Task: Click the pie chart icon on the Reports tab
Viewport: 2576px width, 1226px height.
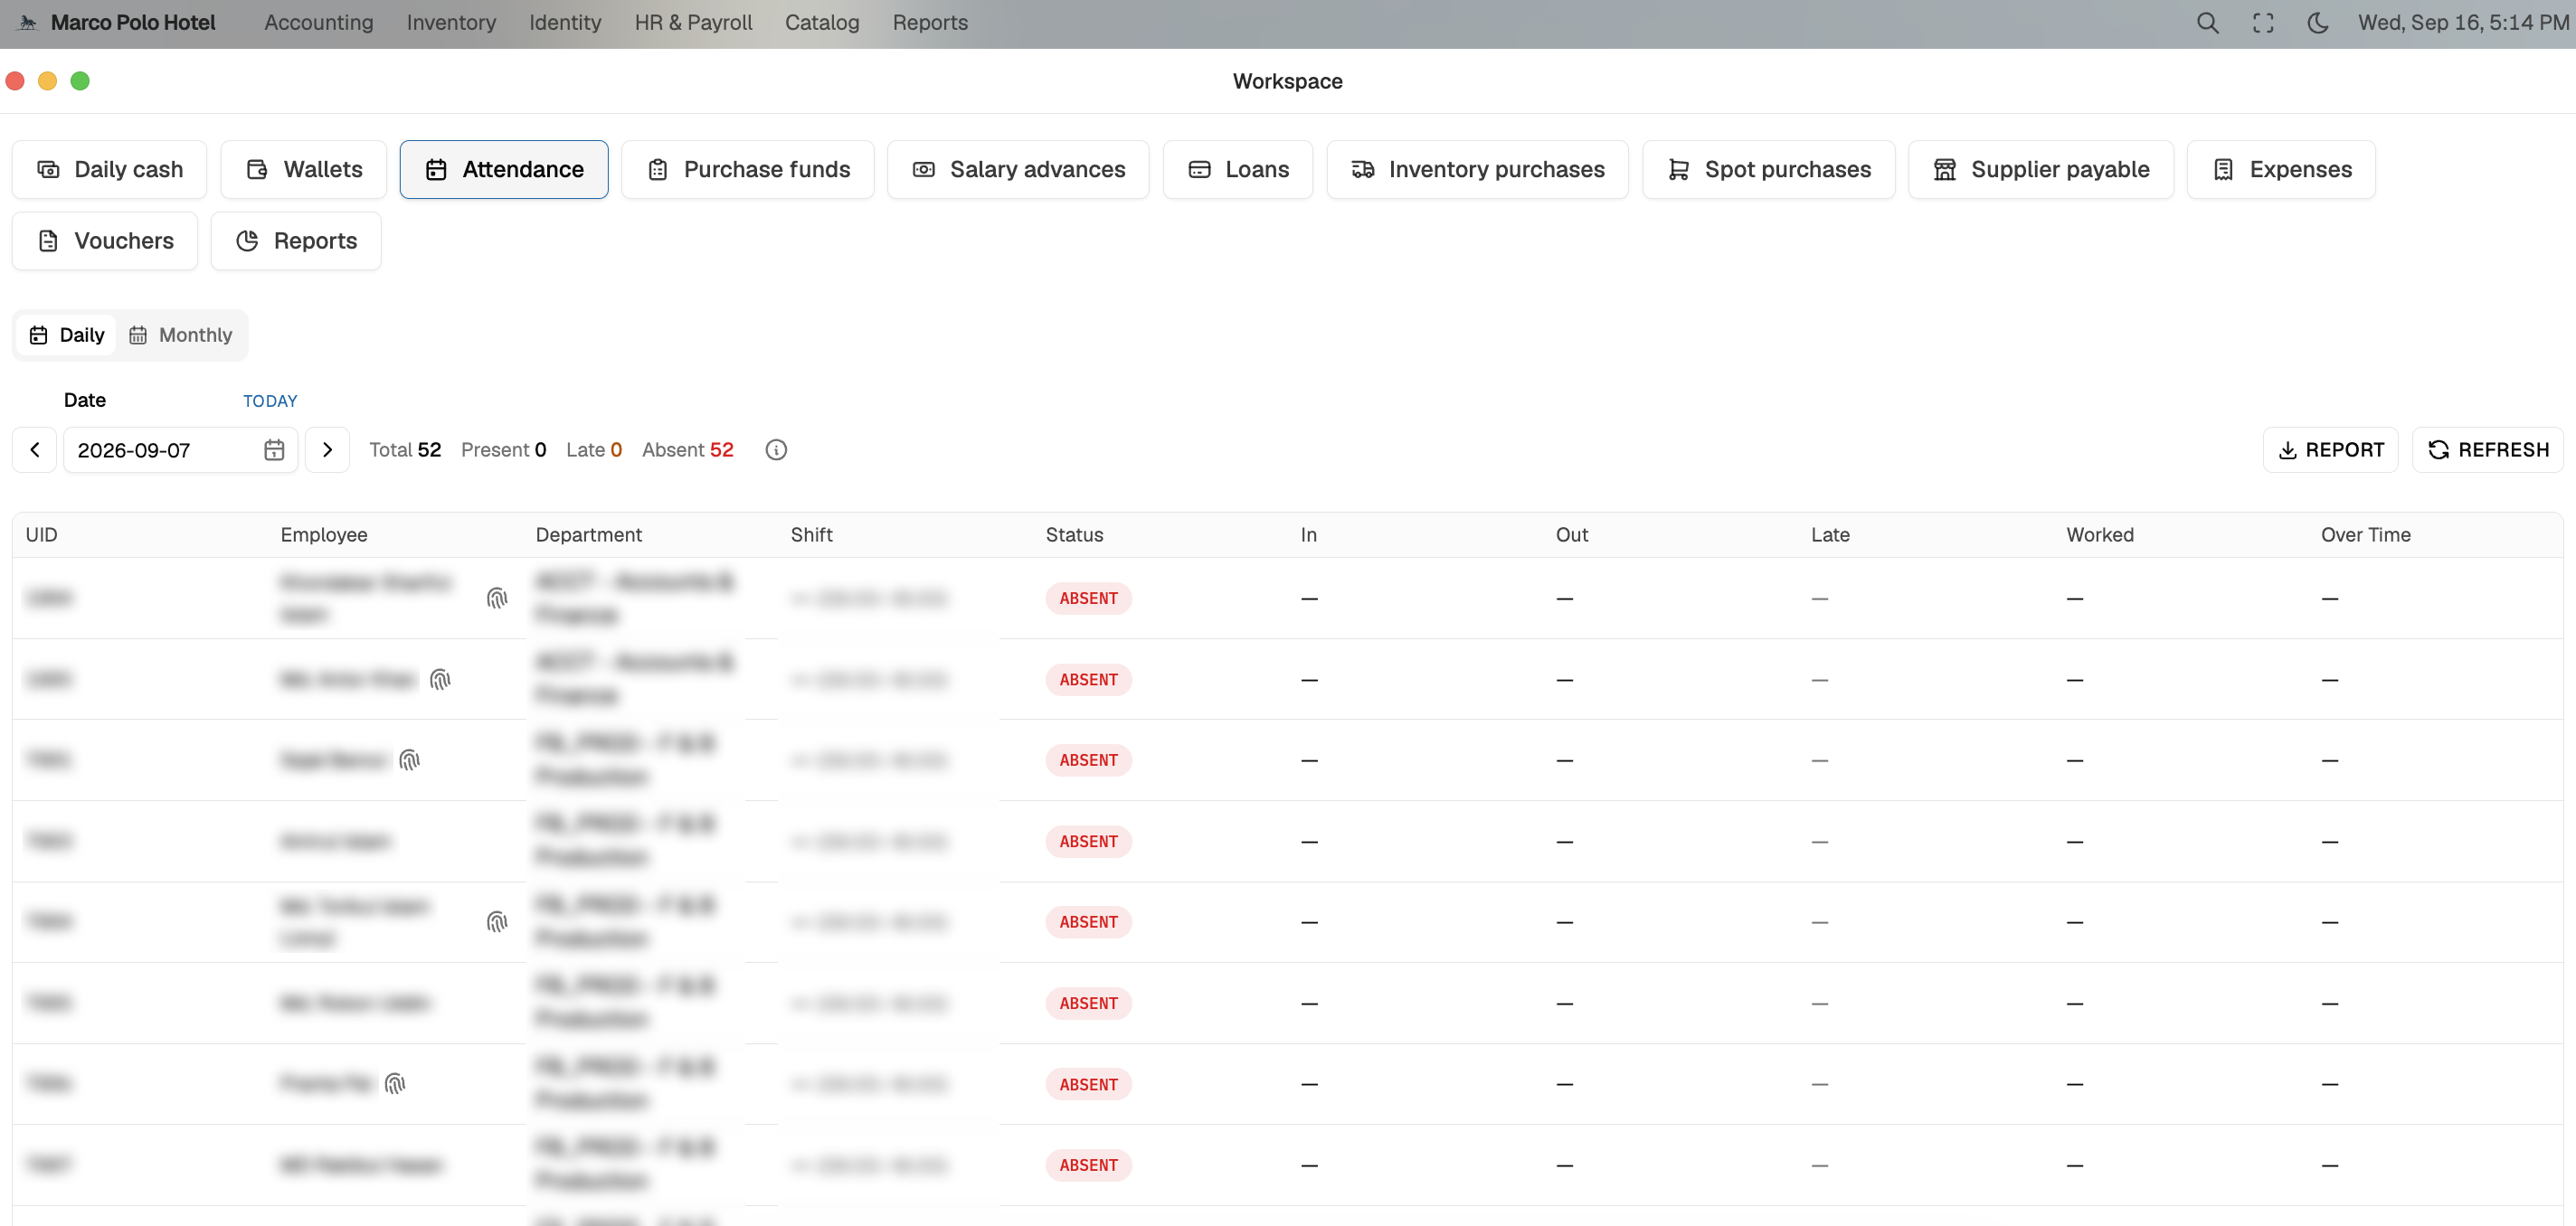Action: point(247,241)
